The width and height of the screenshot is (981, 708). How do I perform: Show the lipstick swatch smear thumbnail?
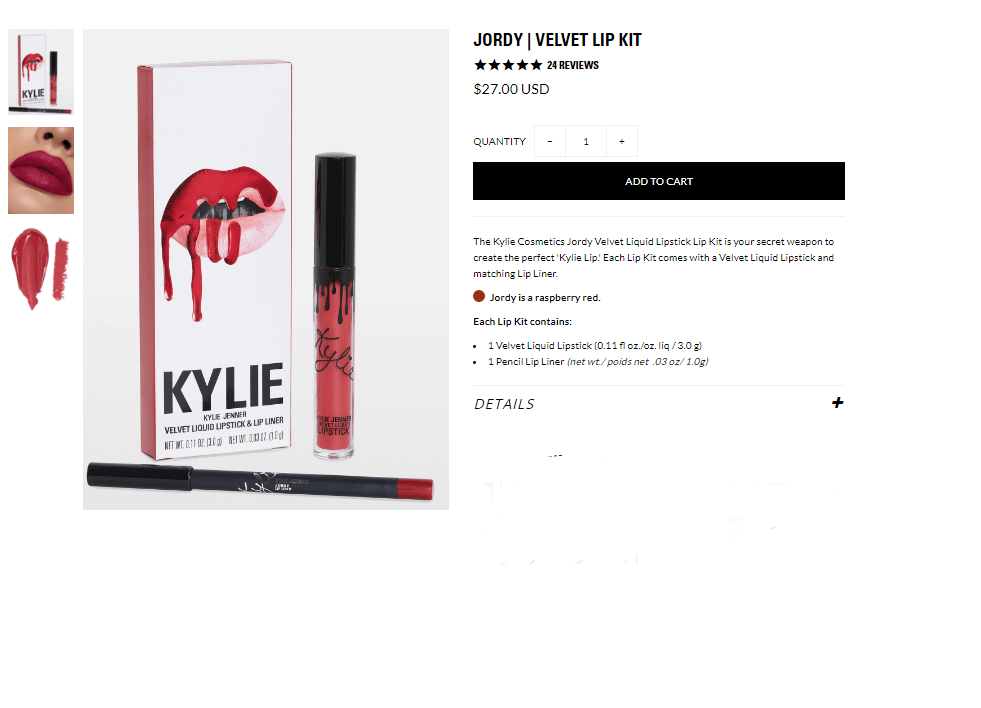(x=41, y=269)
